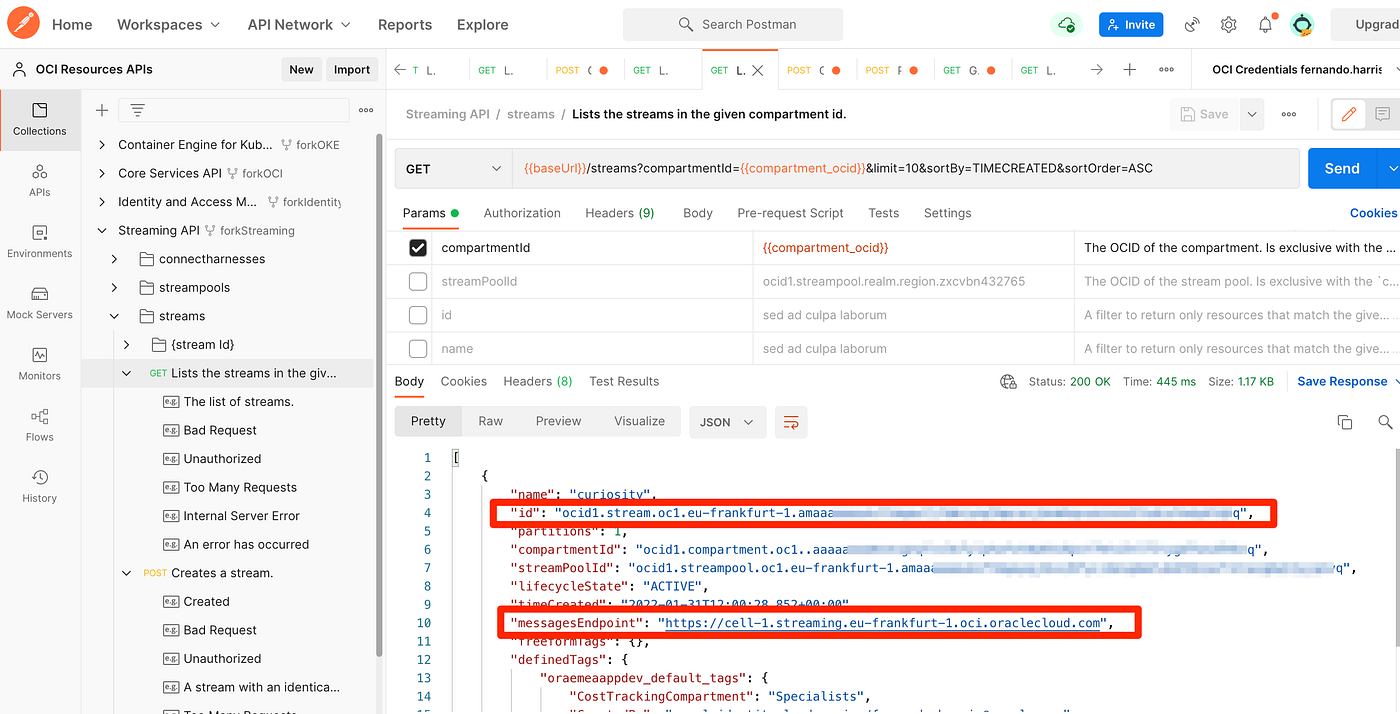Expand the Container Engine for Kub... collection
Viewport: 1400px width, 714px height.
102,145
